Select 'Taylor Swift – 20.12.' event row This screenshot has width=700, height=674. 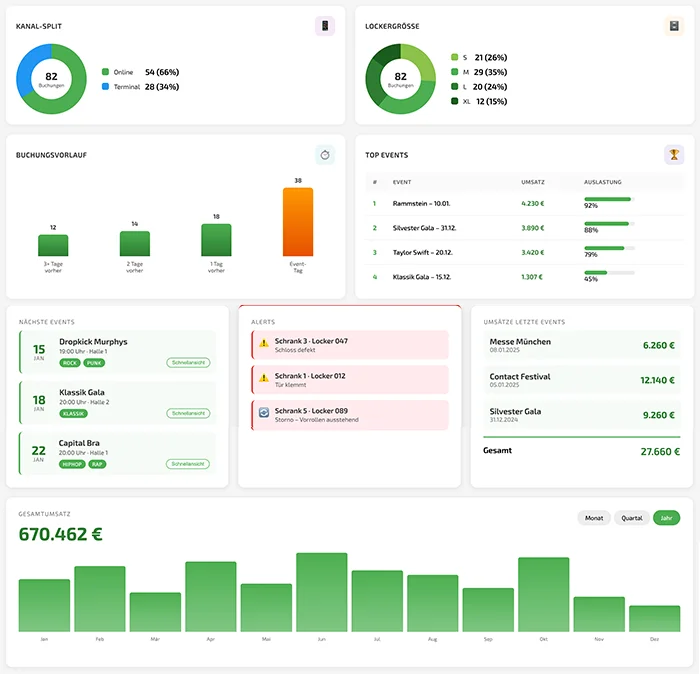pos(525,253)
